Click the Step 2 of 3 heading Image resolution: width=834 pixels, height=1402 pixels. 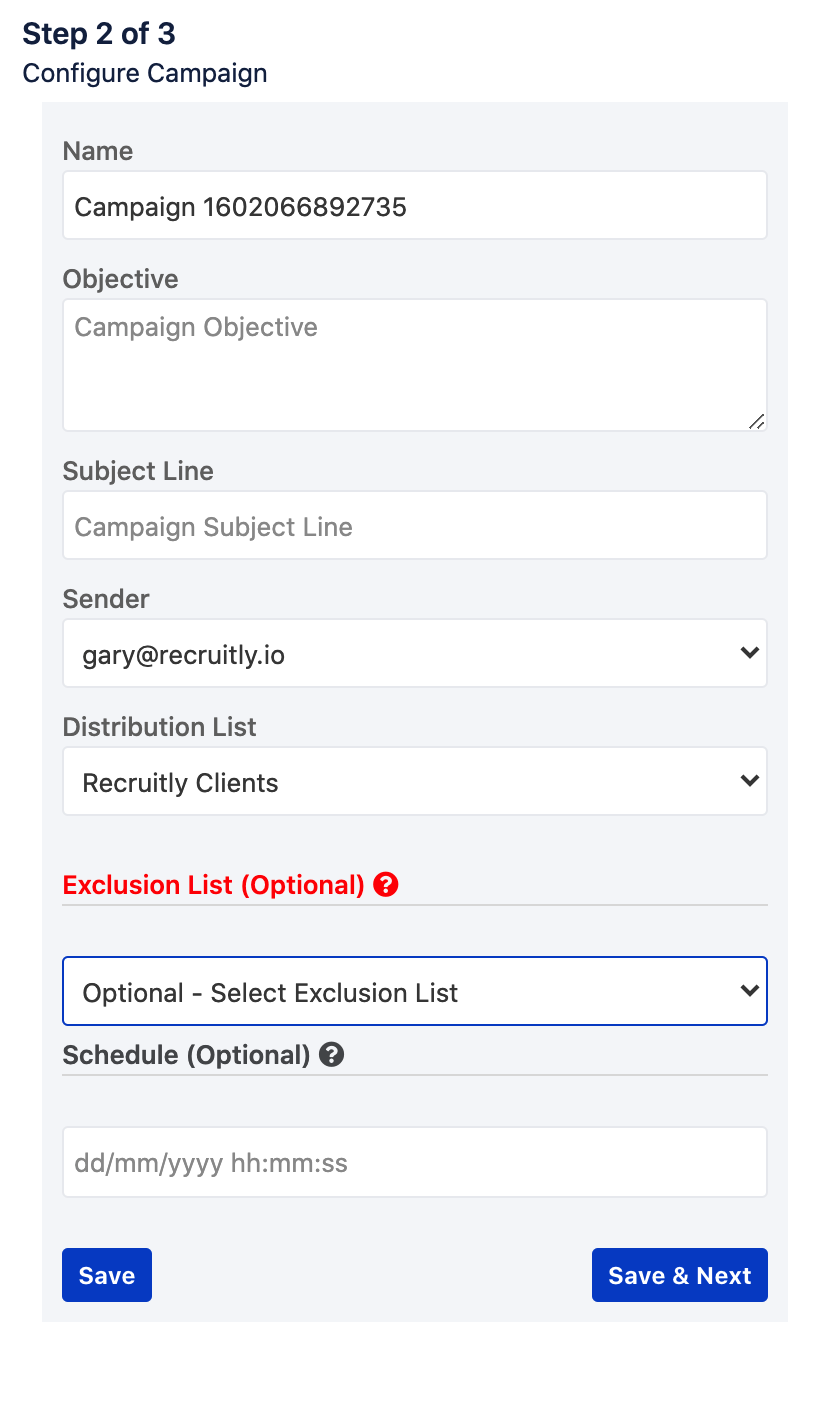(x=99, y=34)
